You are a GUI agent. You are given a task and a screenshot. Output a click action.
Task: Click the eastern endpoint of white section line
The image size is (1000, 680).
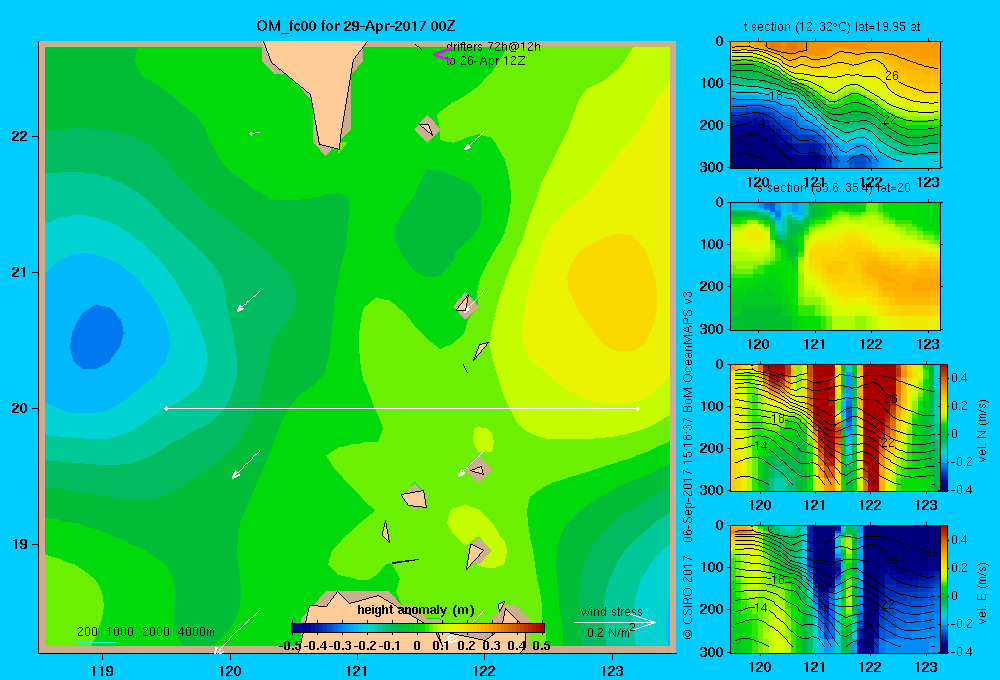point(638,408)
